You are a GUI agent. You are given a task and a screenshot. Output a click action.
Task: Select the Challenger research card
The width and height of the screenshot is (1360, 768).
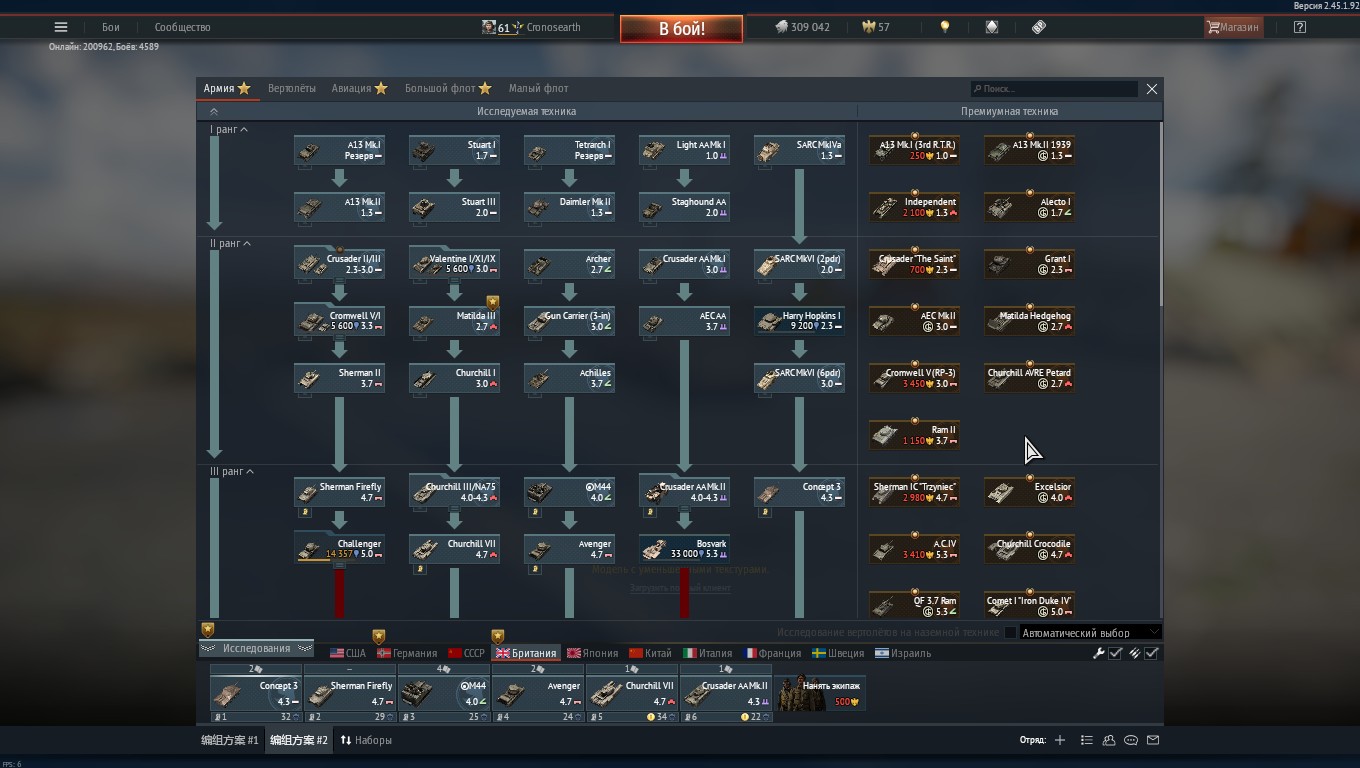pos(339,549)
